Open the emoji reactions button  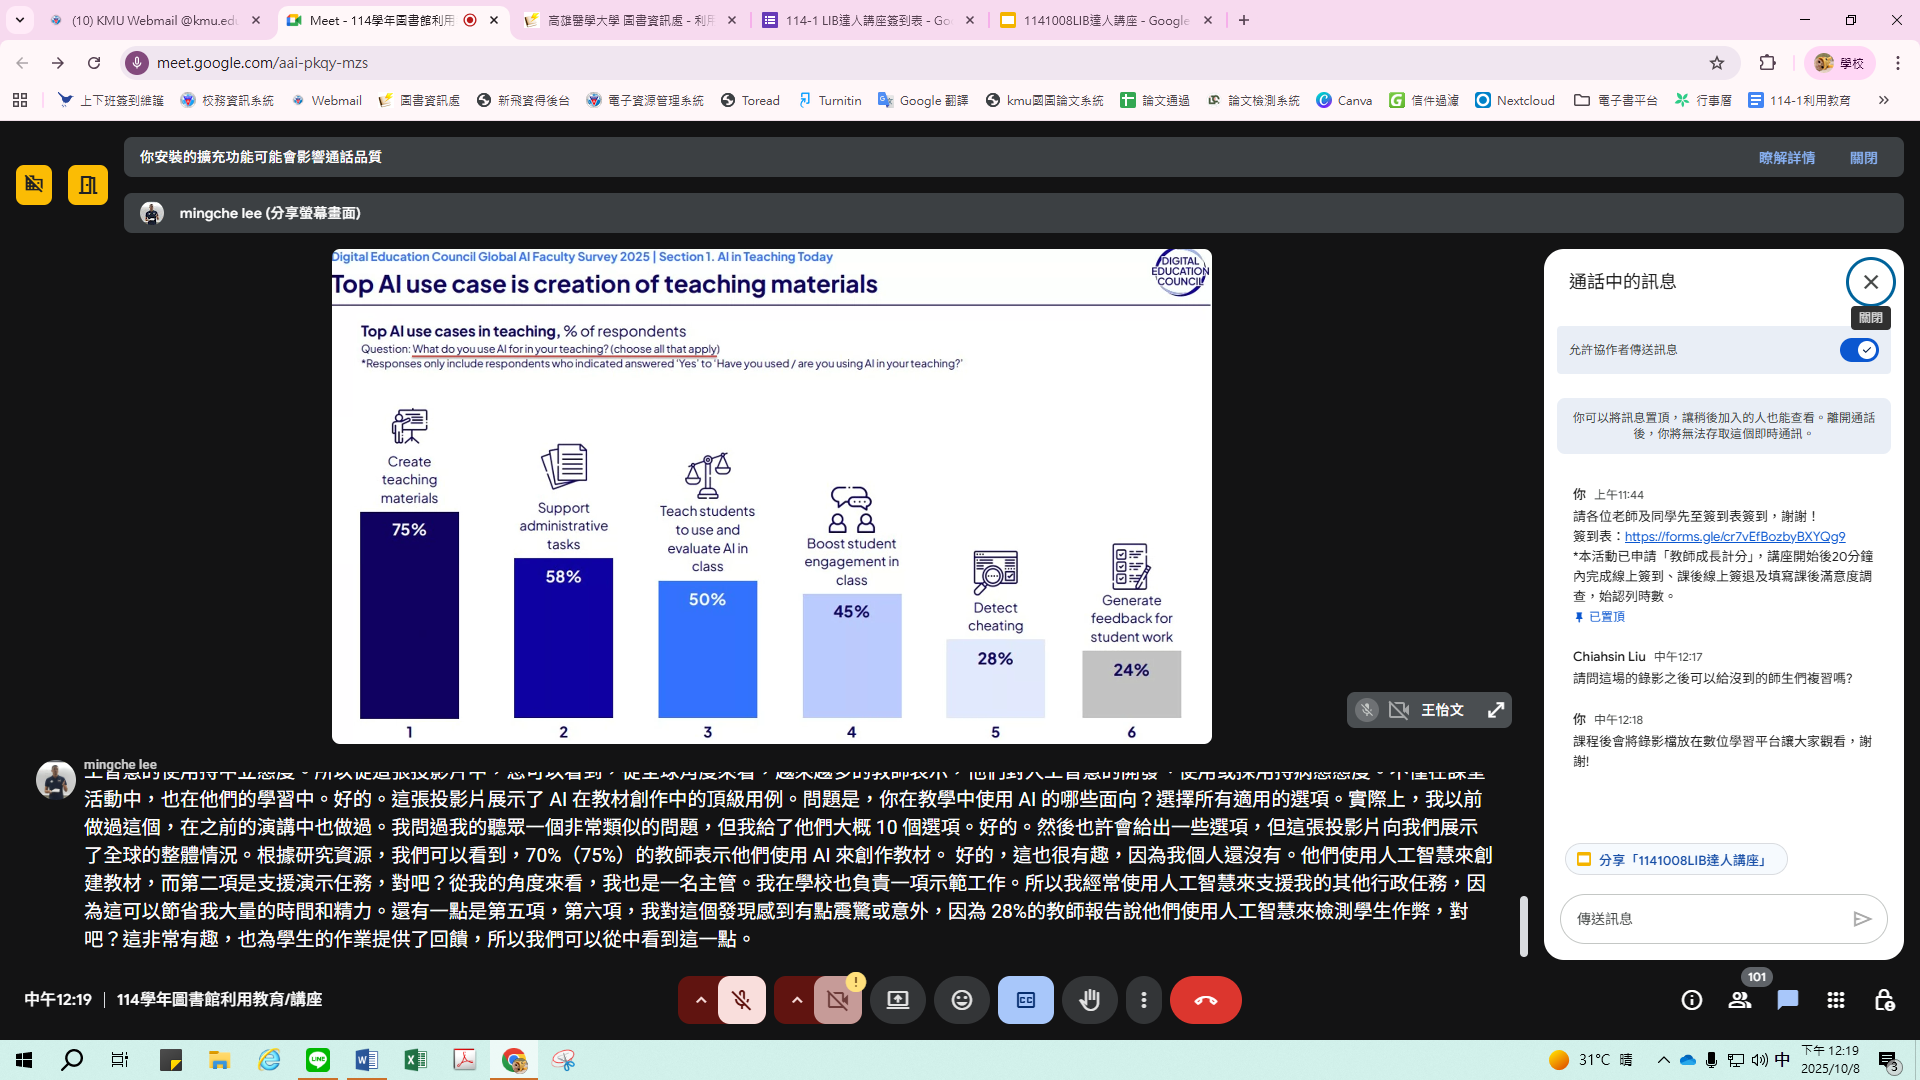click(x=961, y=1000)
